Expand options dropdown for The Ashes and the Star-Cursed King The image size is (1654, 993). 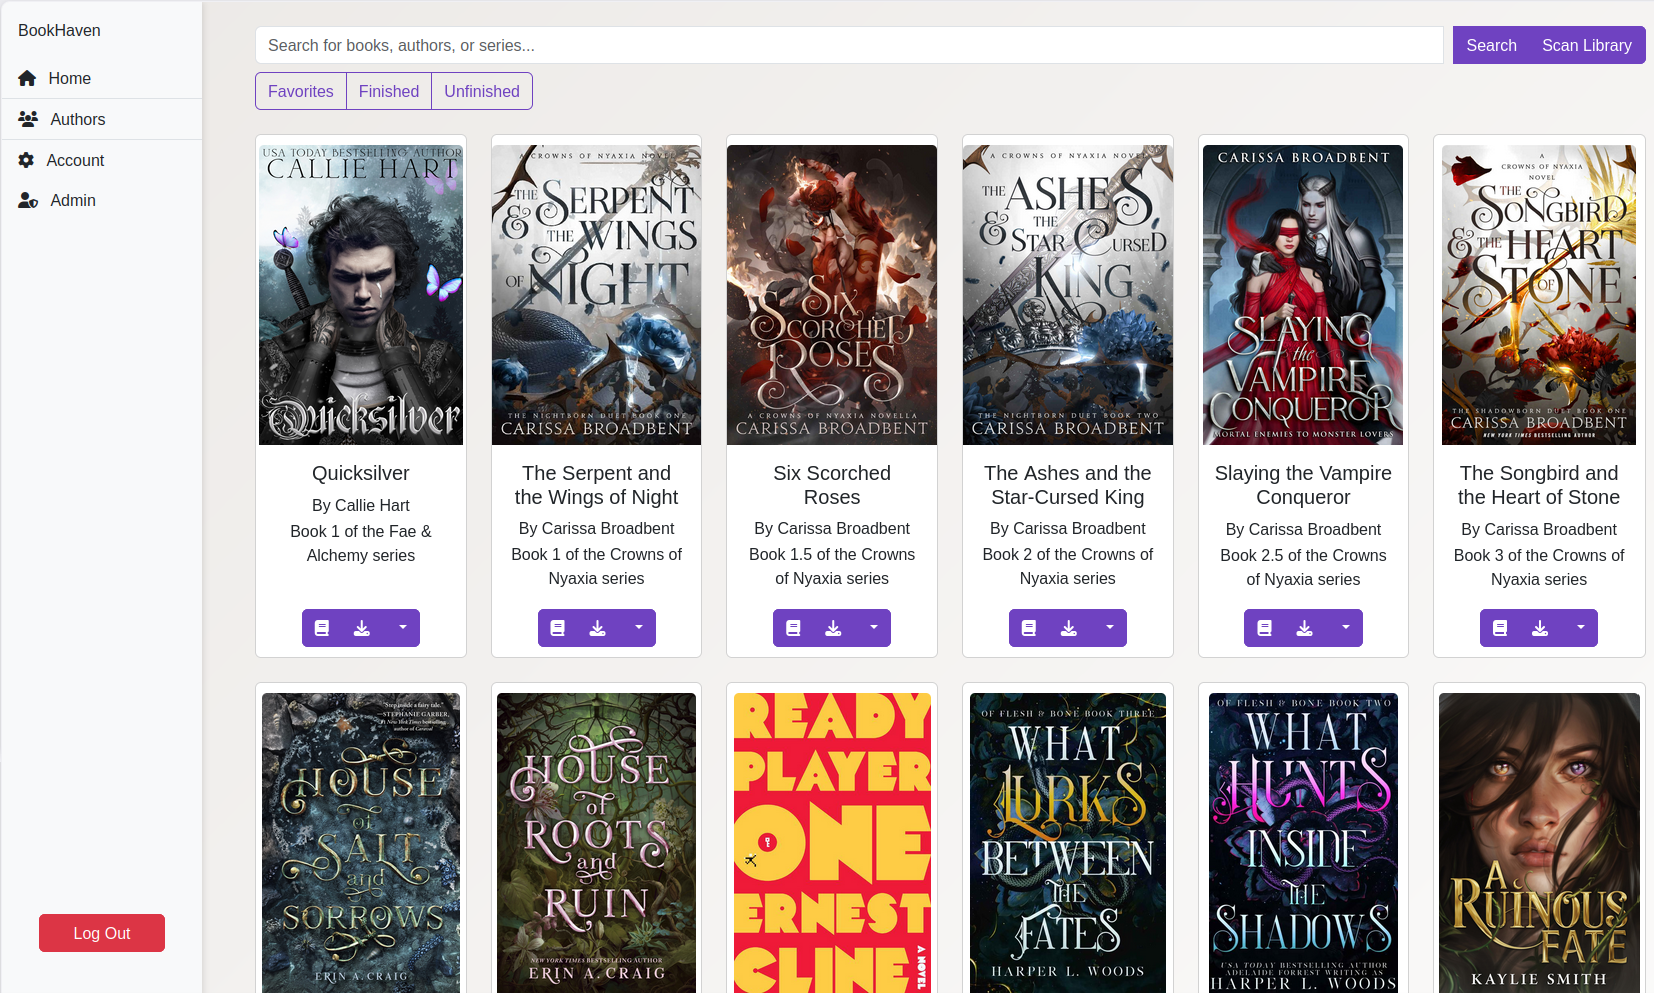[x=1109, y=628]
